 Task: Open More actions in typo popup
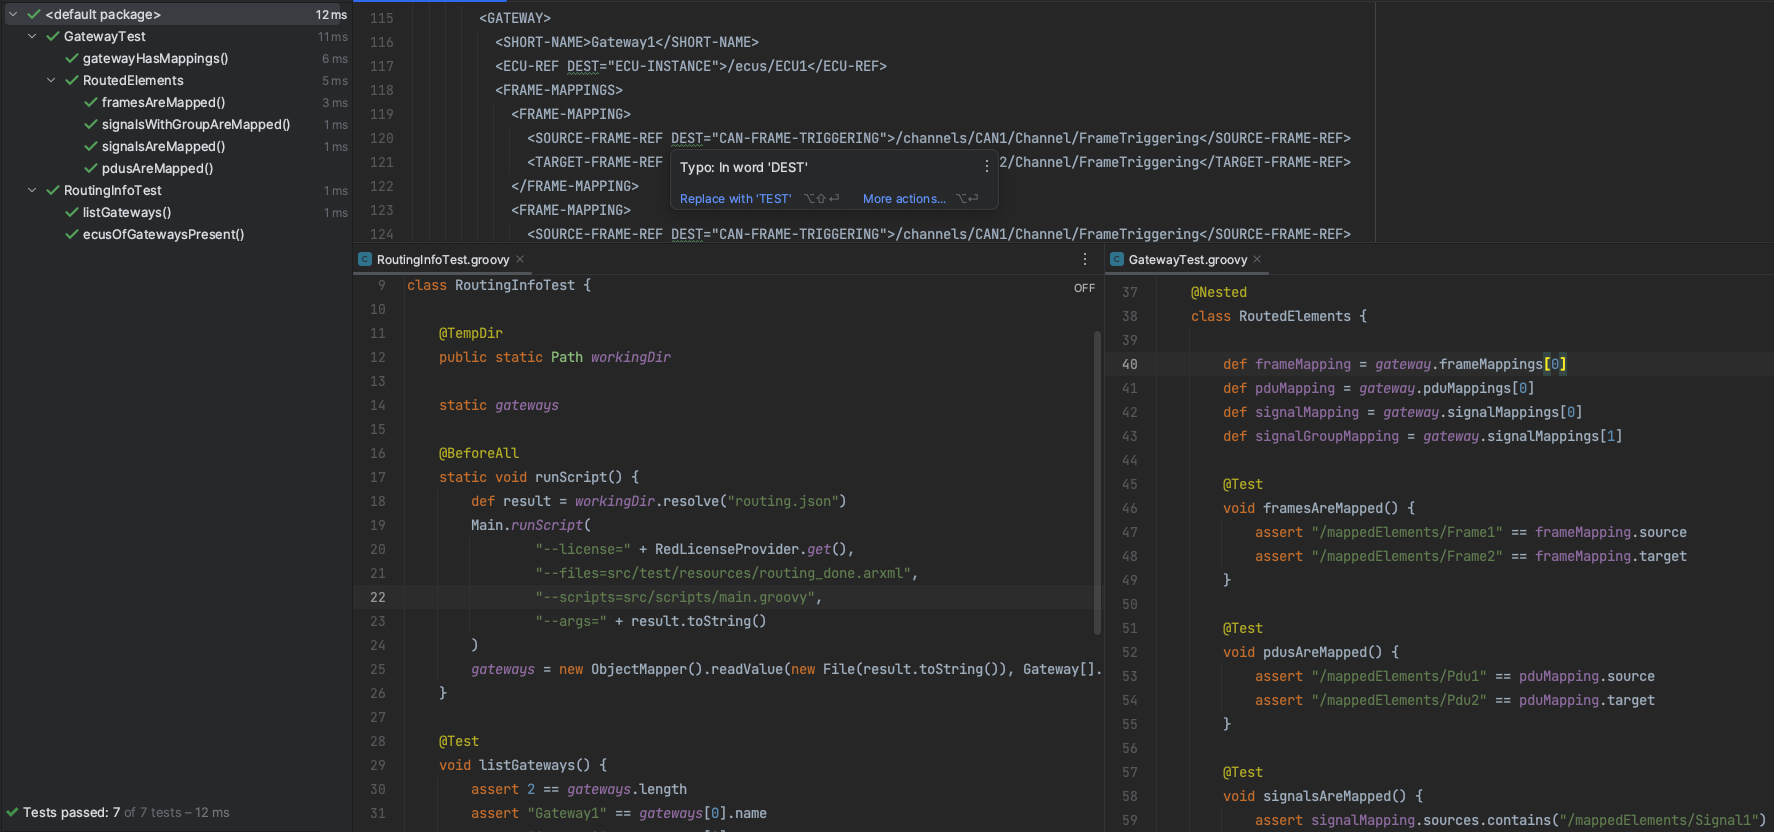pos(904,199)
